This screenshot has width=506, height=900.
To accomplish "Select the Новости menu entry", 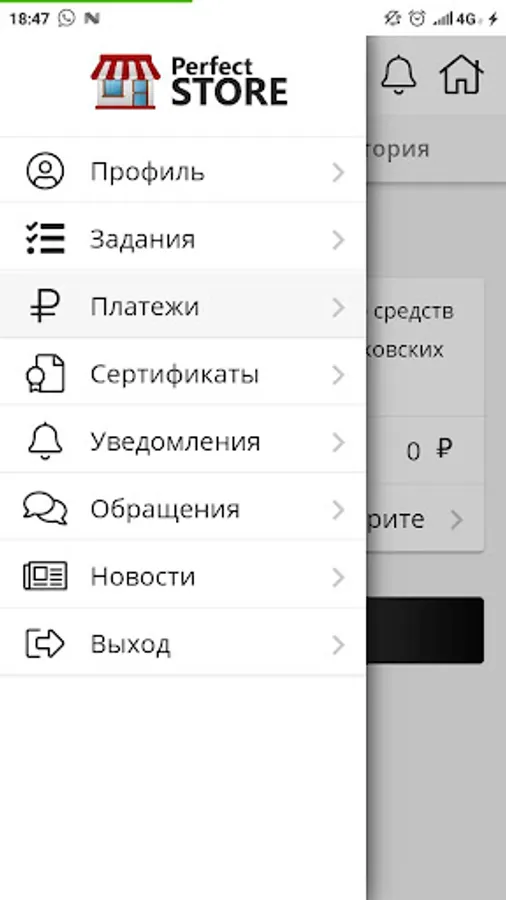I will (182, 576).
